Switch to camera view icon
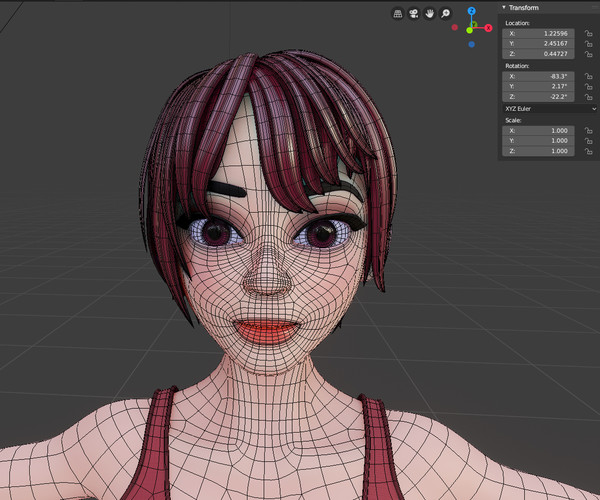This screenshot has width=600, height=500. tap(414, 14)
